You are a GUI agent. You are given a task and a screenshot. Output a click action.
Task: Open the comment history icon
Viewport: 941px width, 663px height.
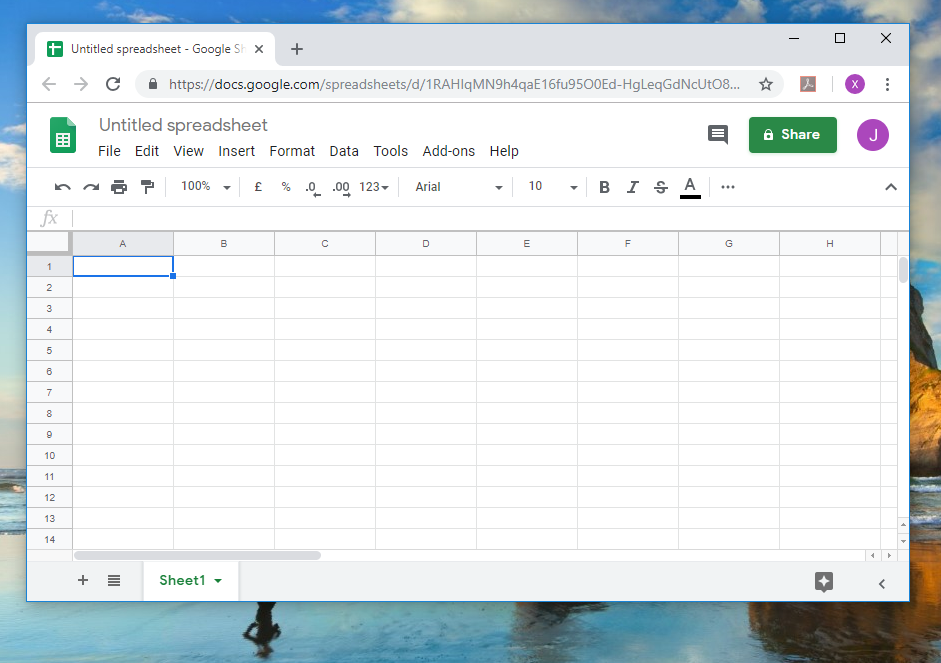click(717, 135)
